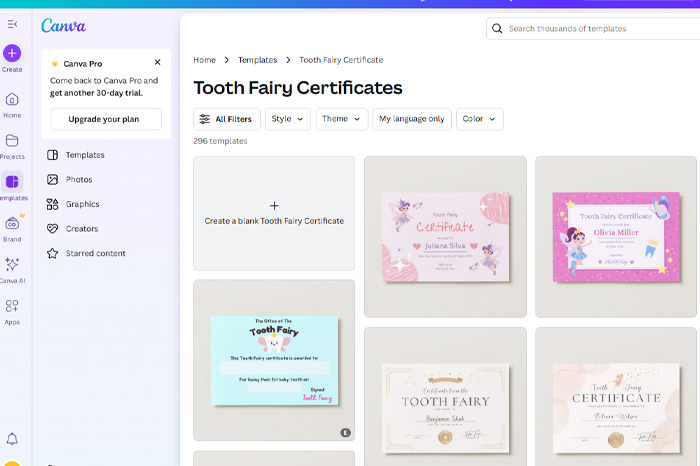700x466 pixels.
Task: Open the Projects folder icon
Action: point(12,141)
